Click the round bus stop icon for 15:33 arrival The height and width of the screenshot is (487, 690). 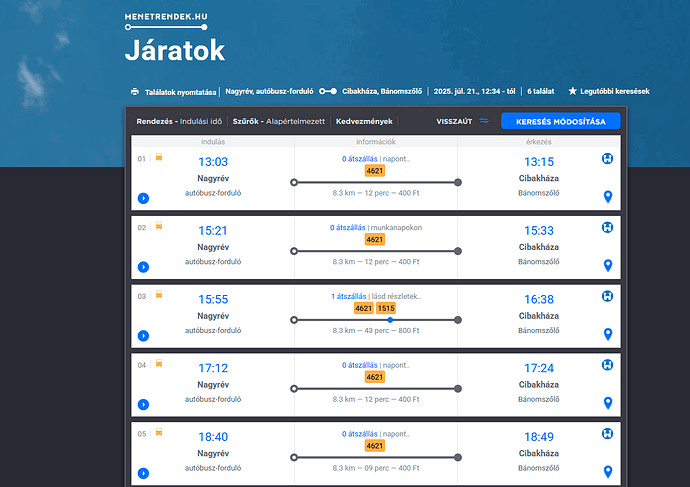point(607,227)
